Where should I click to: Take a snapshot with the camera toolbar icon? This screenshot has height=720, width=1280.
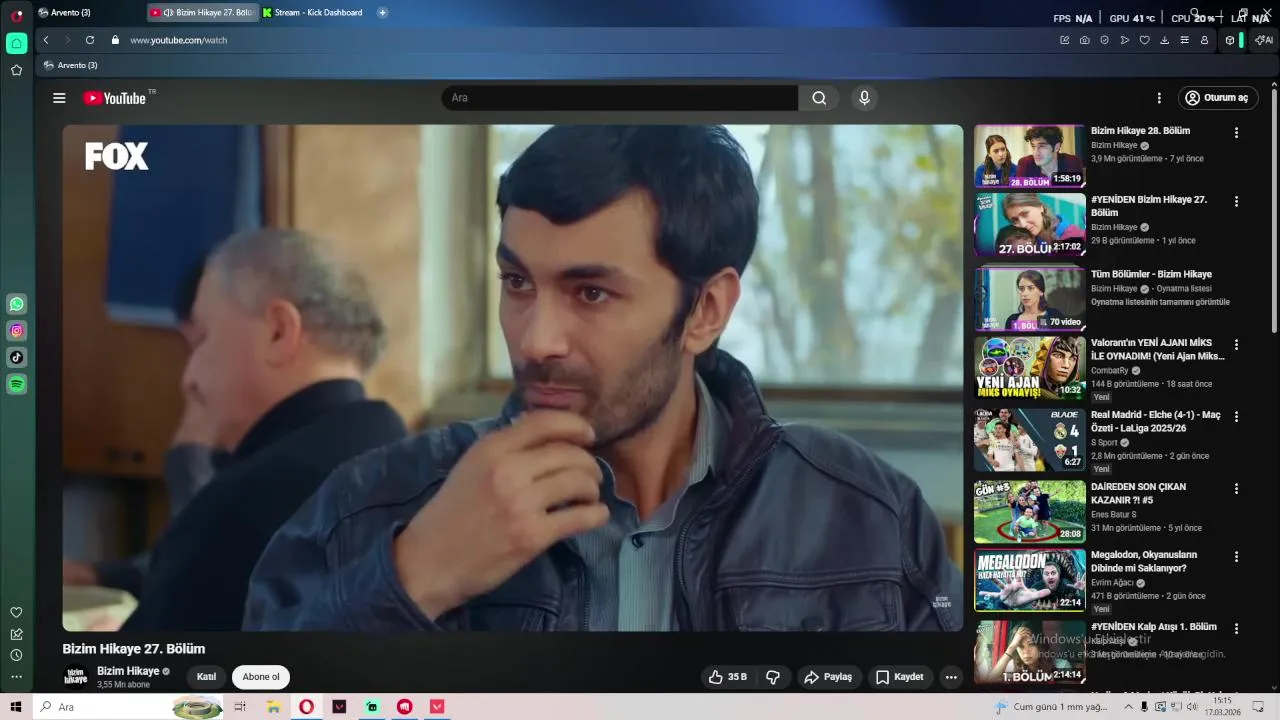(1085, 40)
